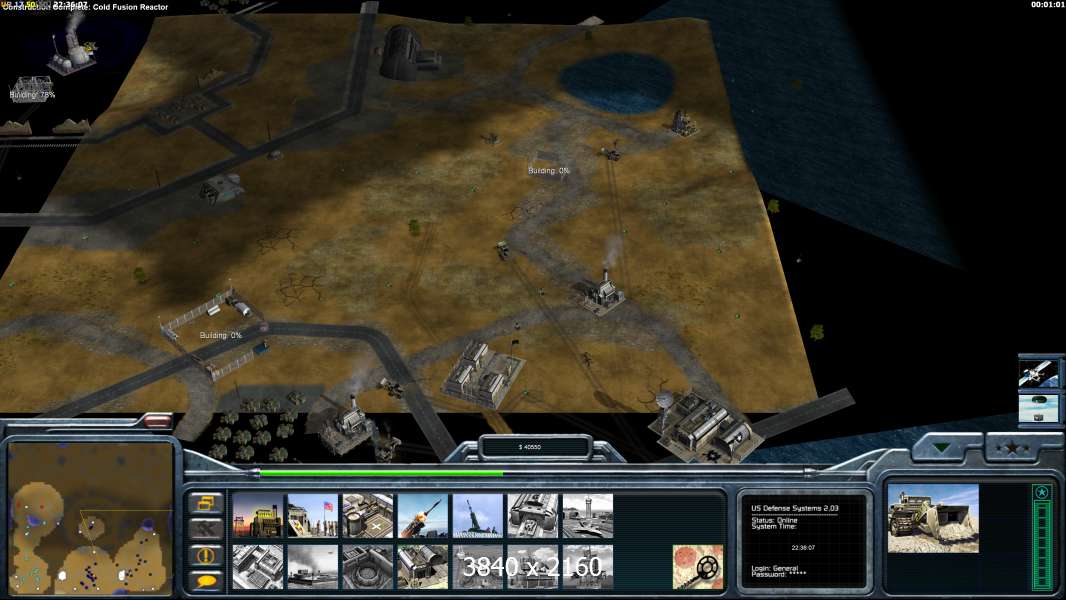
Task: Choose the colored Command Center build icon
Action: (422, 567)
